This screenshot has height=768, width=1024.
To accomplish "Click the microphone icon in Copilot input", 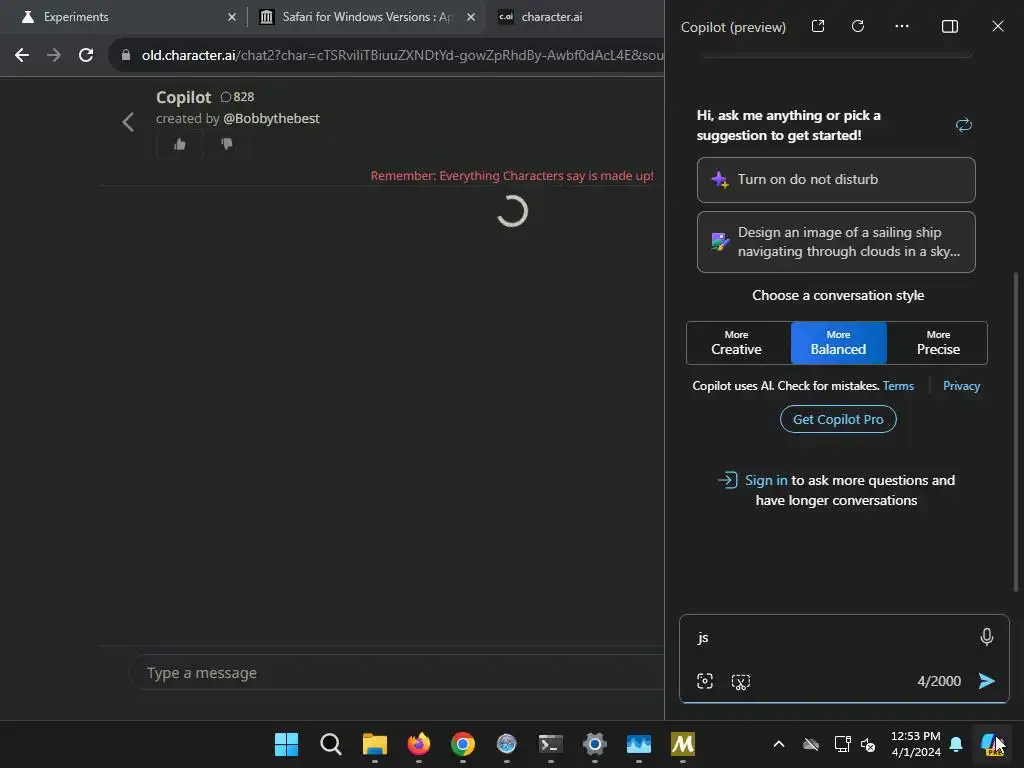I will coord(987,637).
